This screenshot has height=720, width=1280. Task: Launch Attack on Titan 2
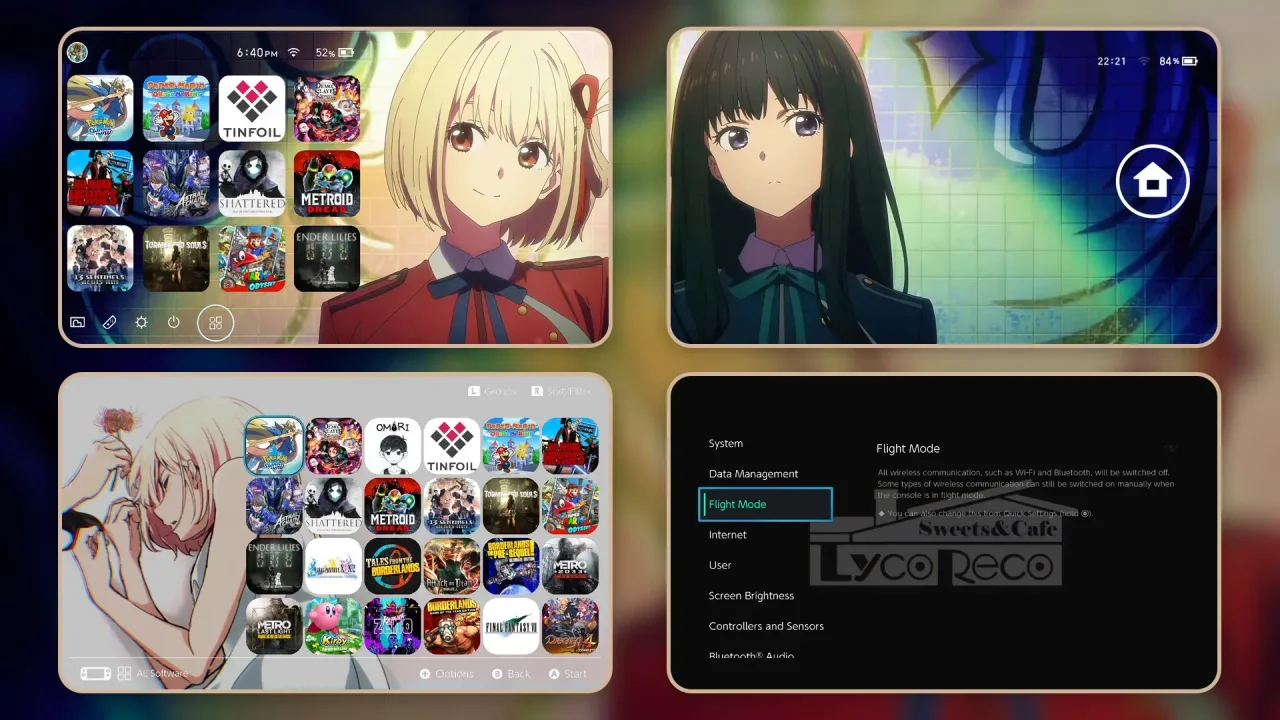(x=452, y=566)
